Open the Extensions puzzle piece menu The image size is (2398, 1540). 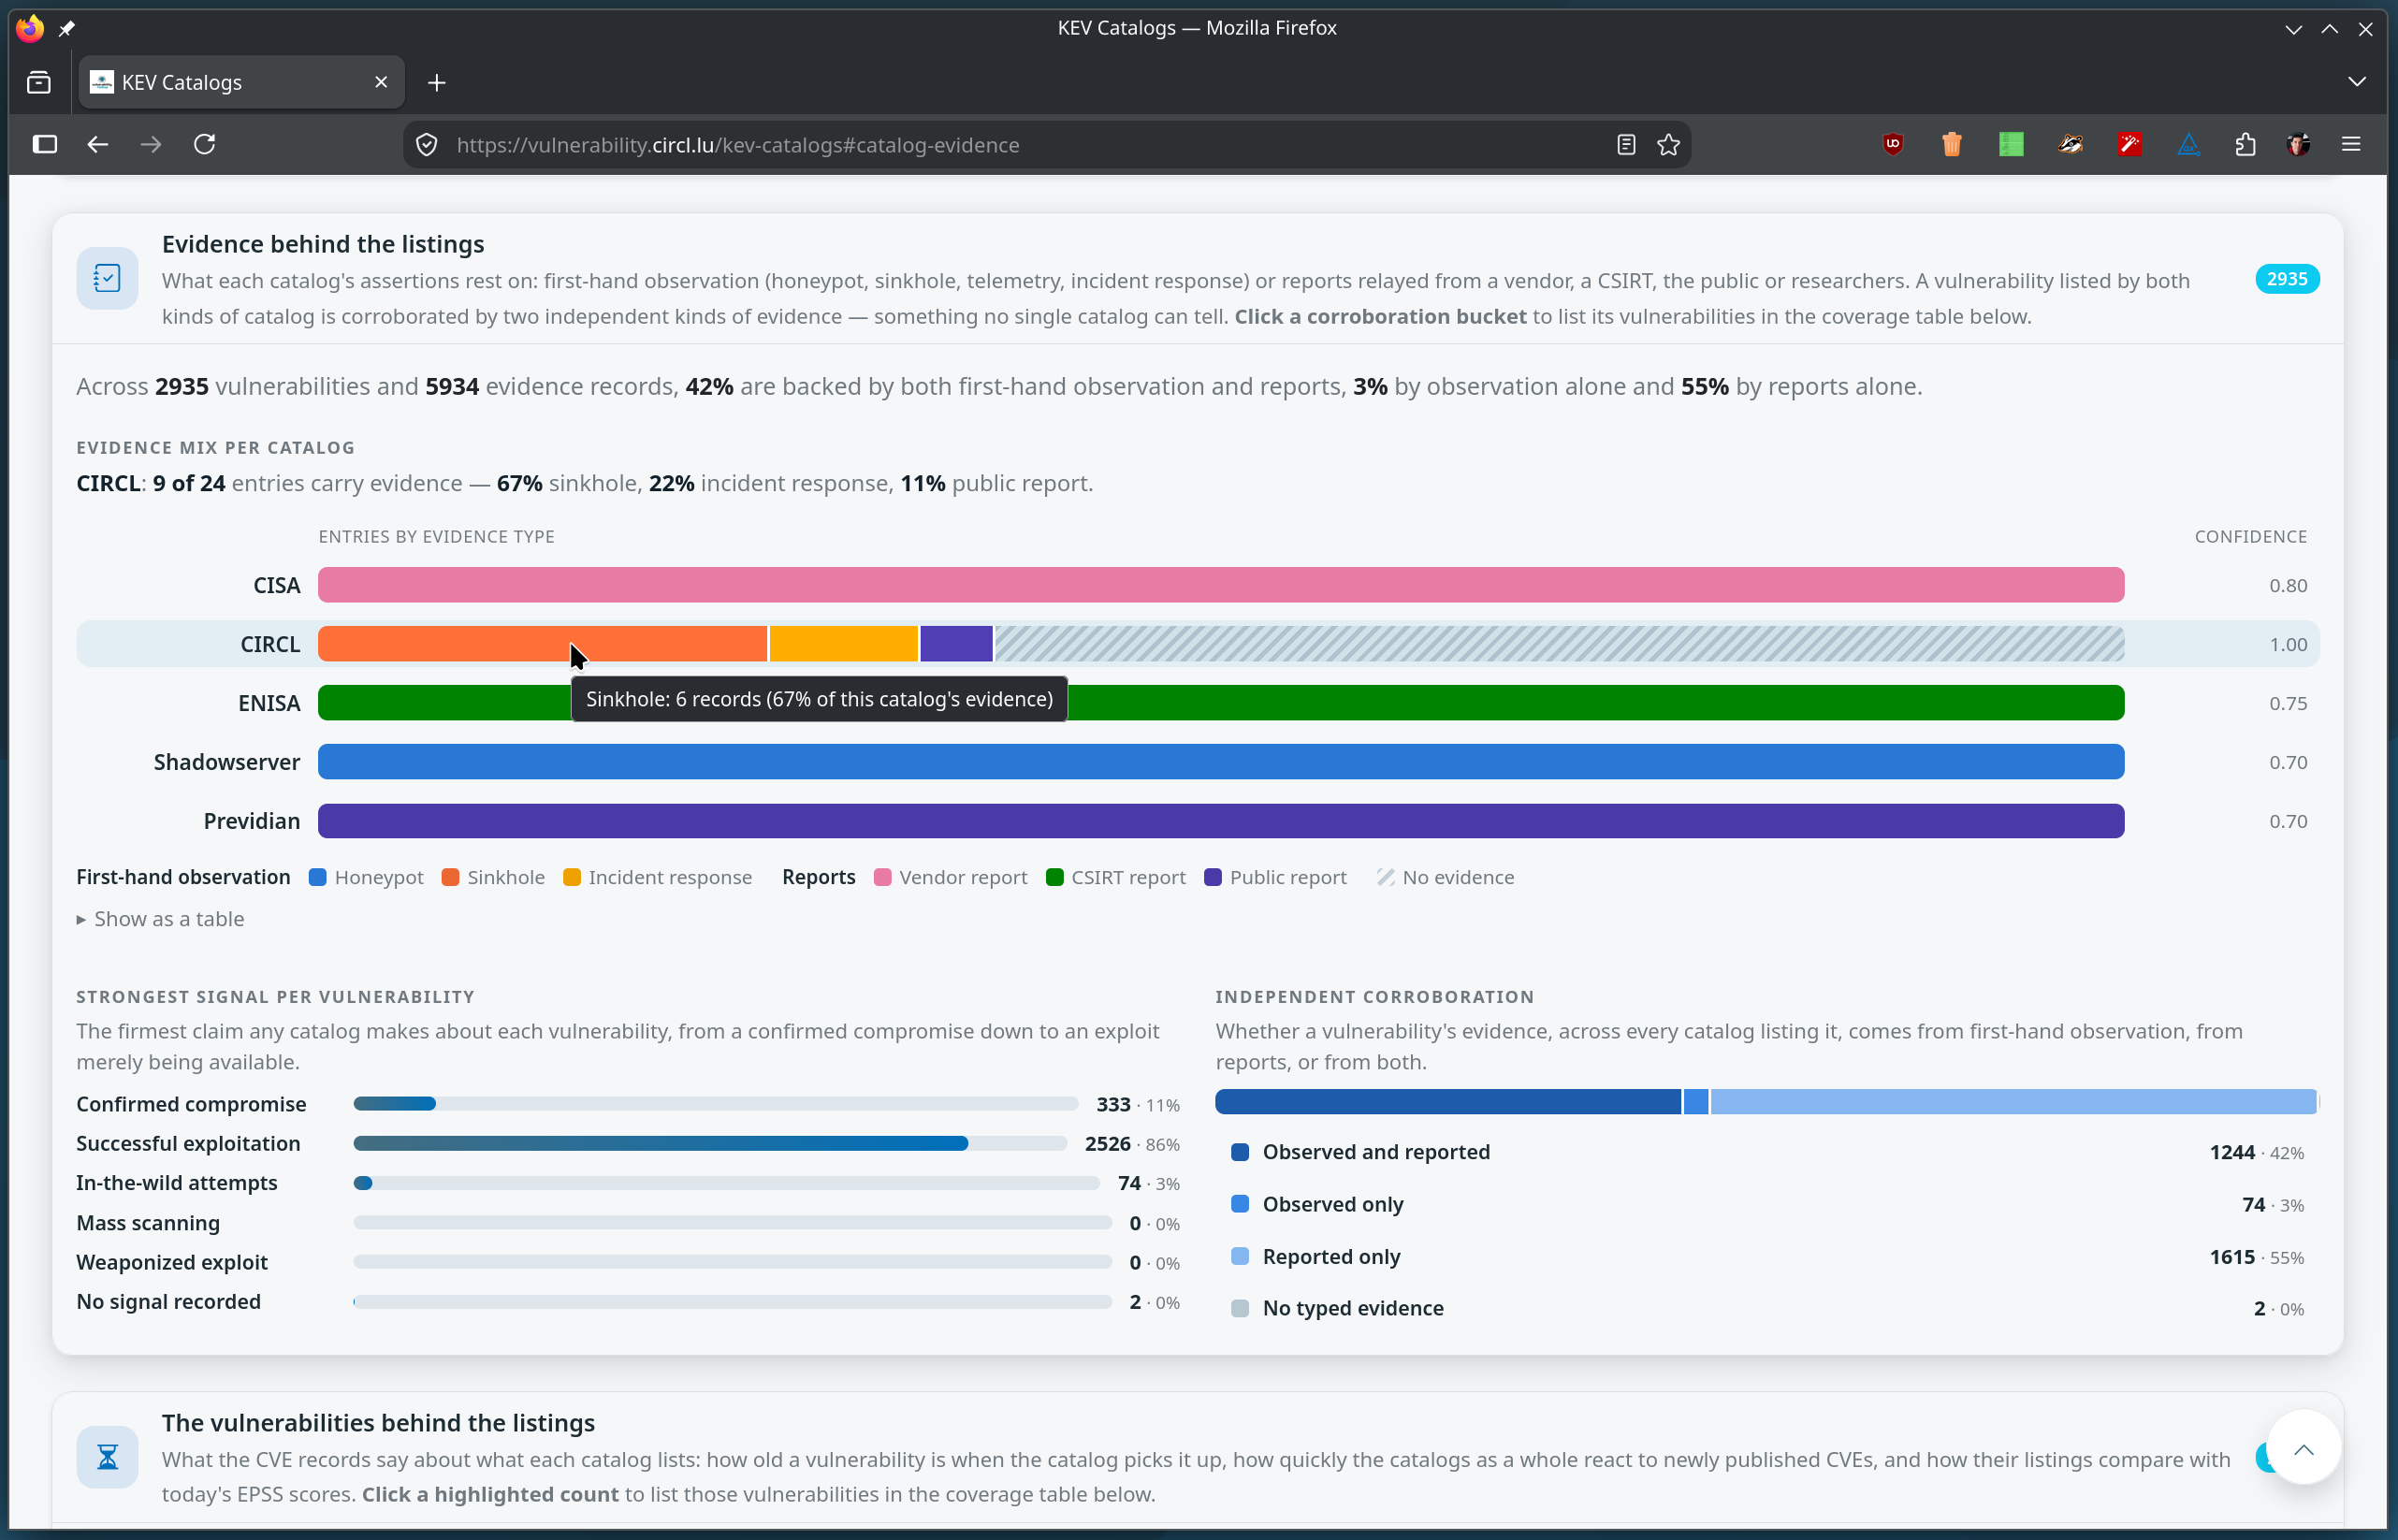click(x=2245, y=144)
